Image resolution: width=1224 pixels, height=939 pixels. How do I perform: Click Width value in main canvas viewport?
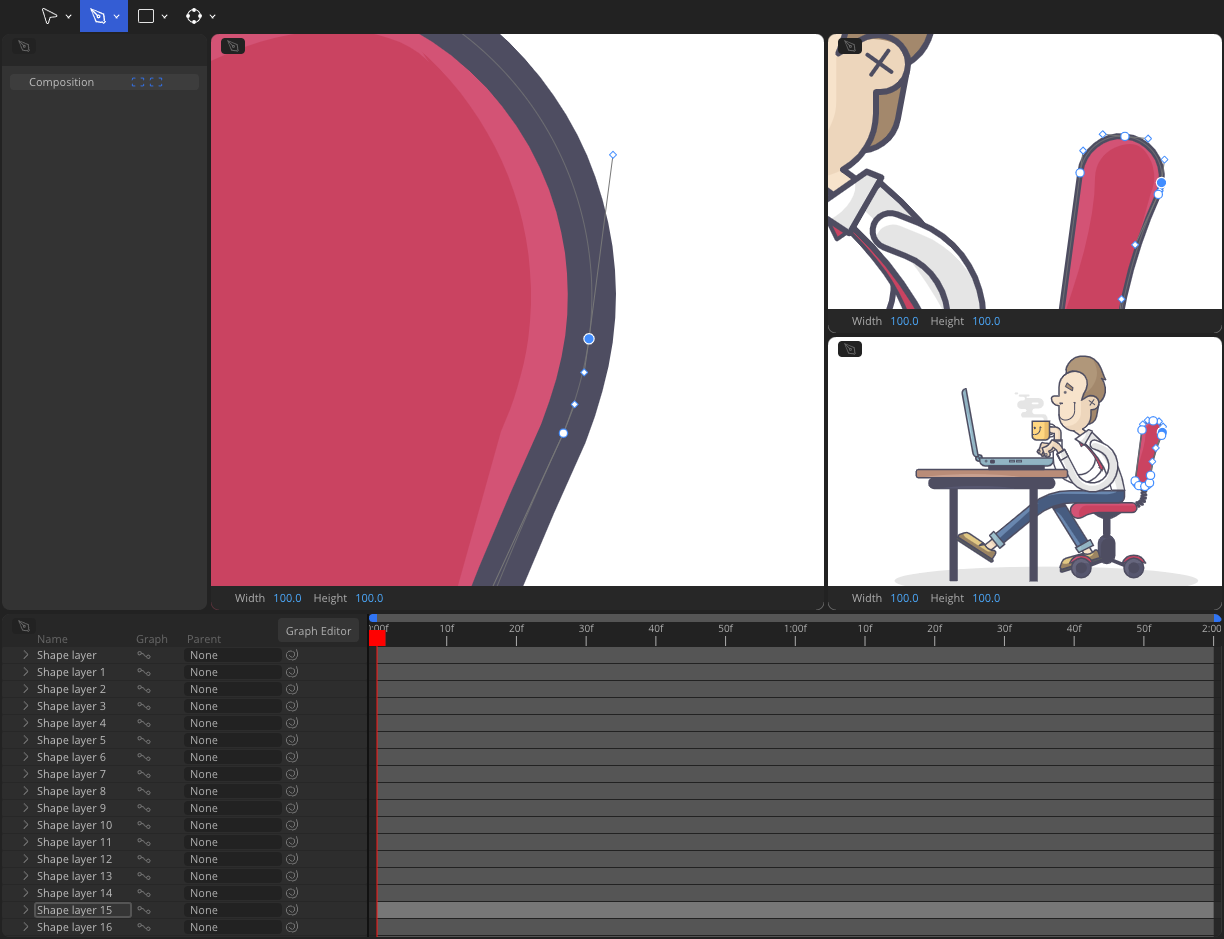pos(287,598)
